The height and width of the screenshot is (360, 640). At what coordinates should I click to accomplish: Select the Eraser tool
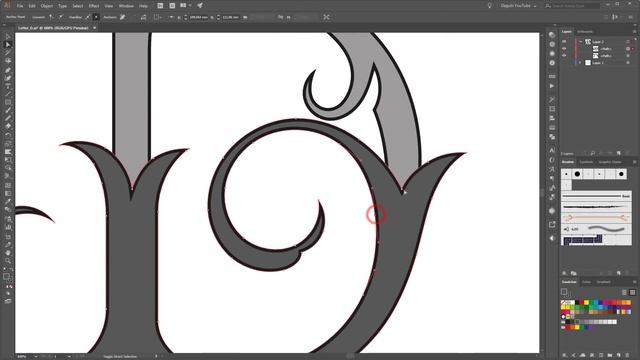pyautogui.click(x=8, y=127)
